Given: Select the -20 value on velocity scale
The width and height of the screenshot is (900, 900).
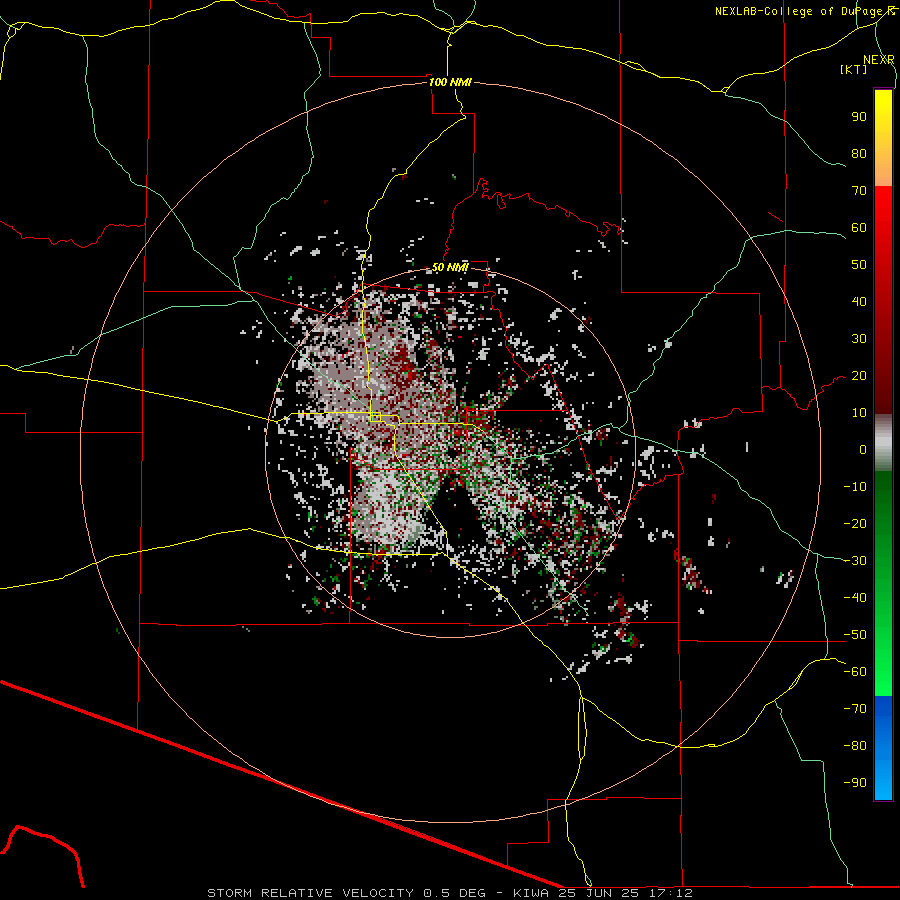Looking at the screenshot, I should click(x=855, y=523).
